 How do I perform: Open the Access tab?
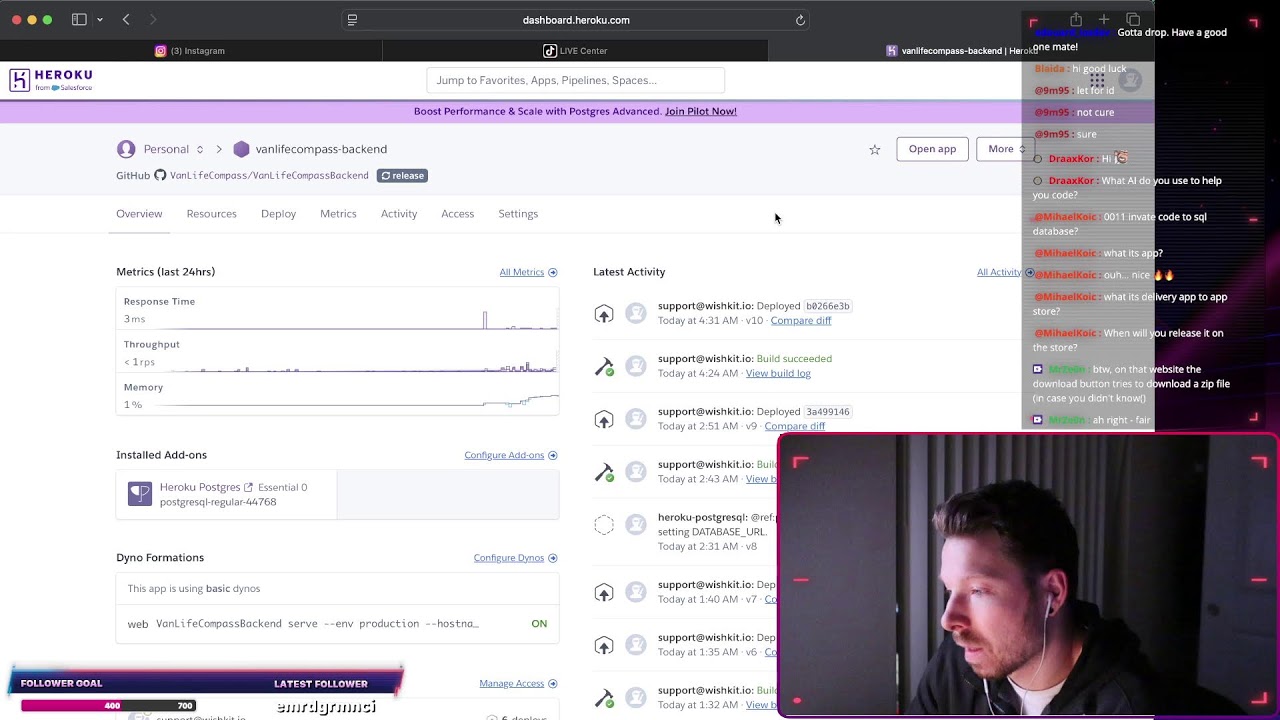click(x=458, y=214)
